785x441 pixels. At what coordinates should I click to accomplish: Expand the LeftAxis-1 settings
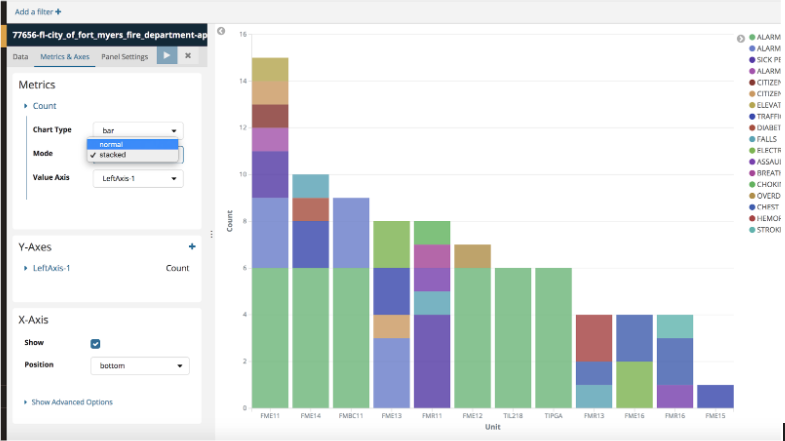pos(50,268)
